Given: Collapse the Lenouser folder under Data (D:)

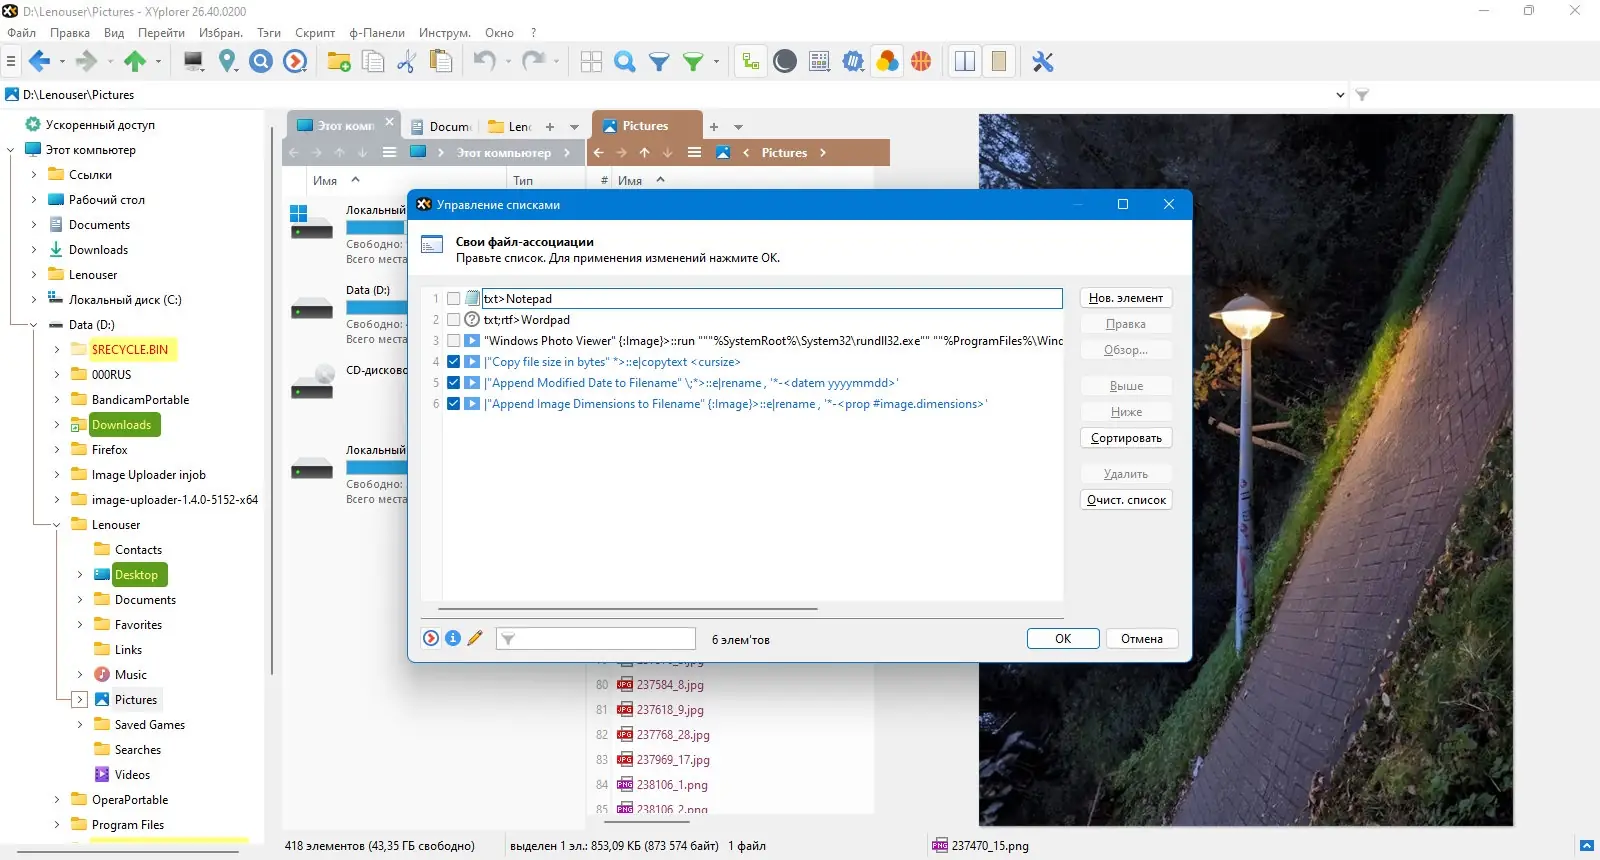Looking at the screenshot, I should (x=57, y=525).
